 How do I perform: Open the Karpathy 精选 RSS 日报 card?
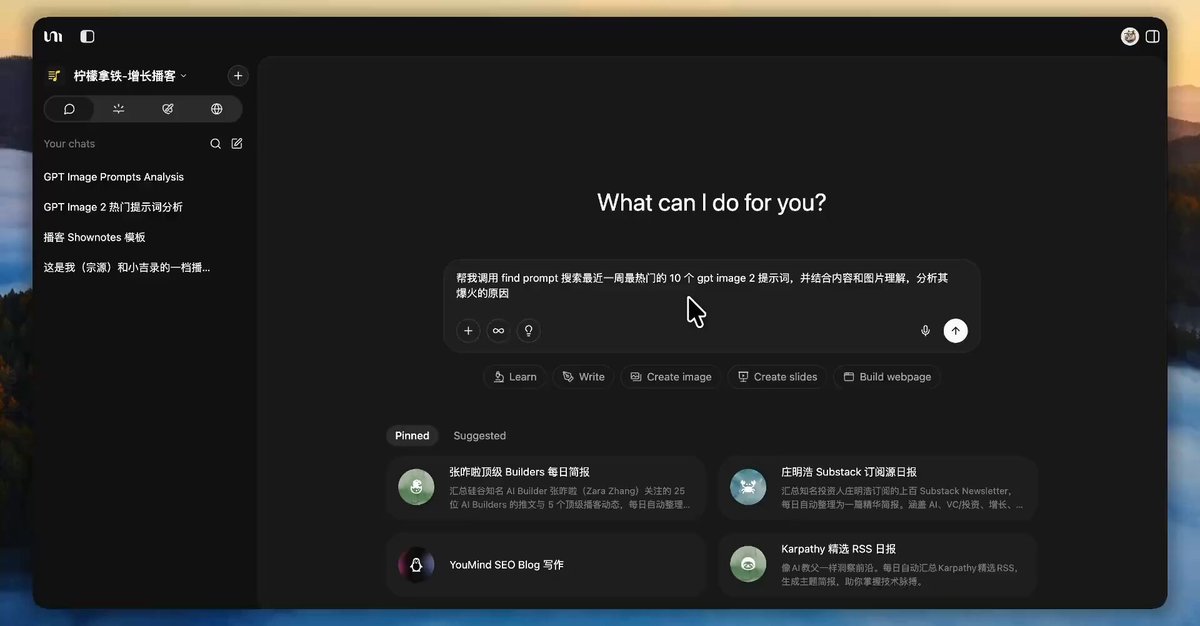point(878,565)
